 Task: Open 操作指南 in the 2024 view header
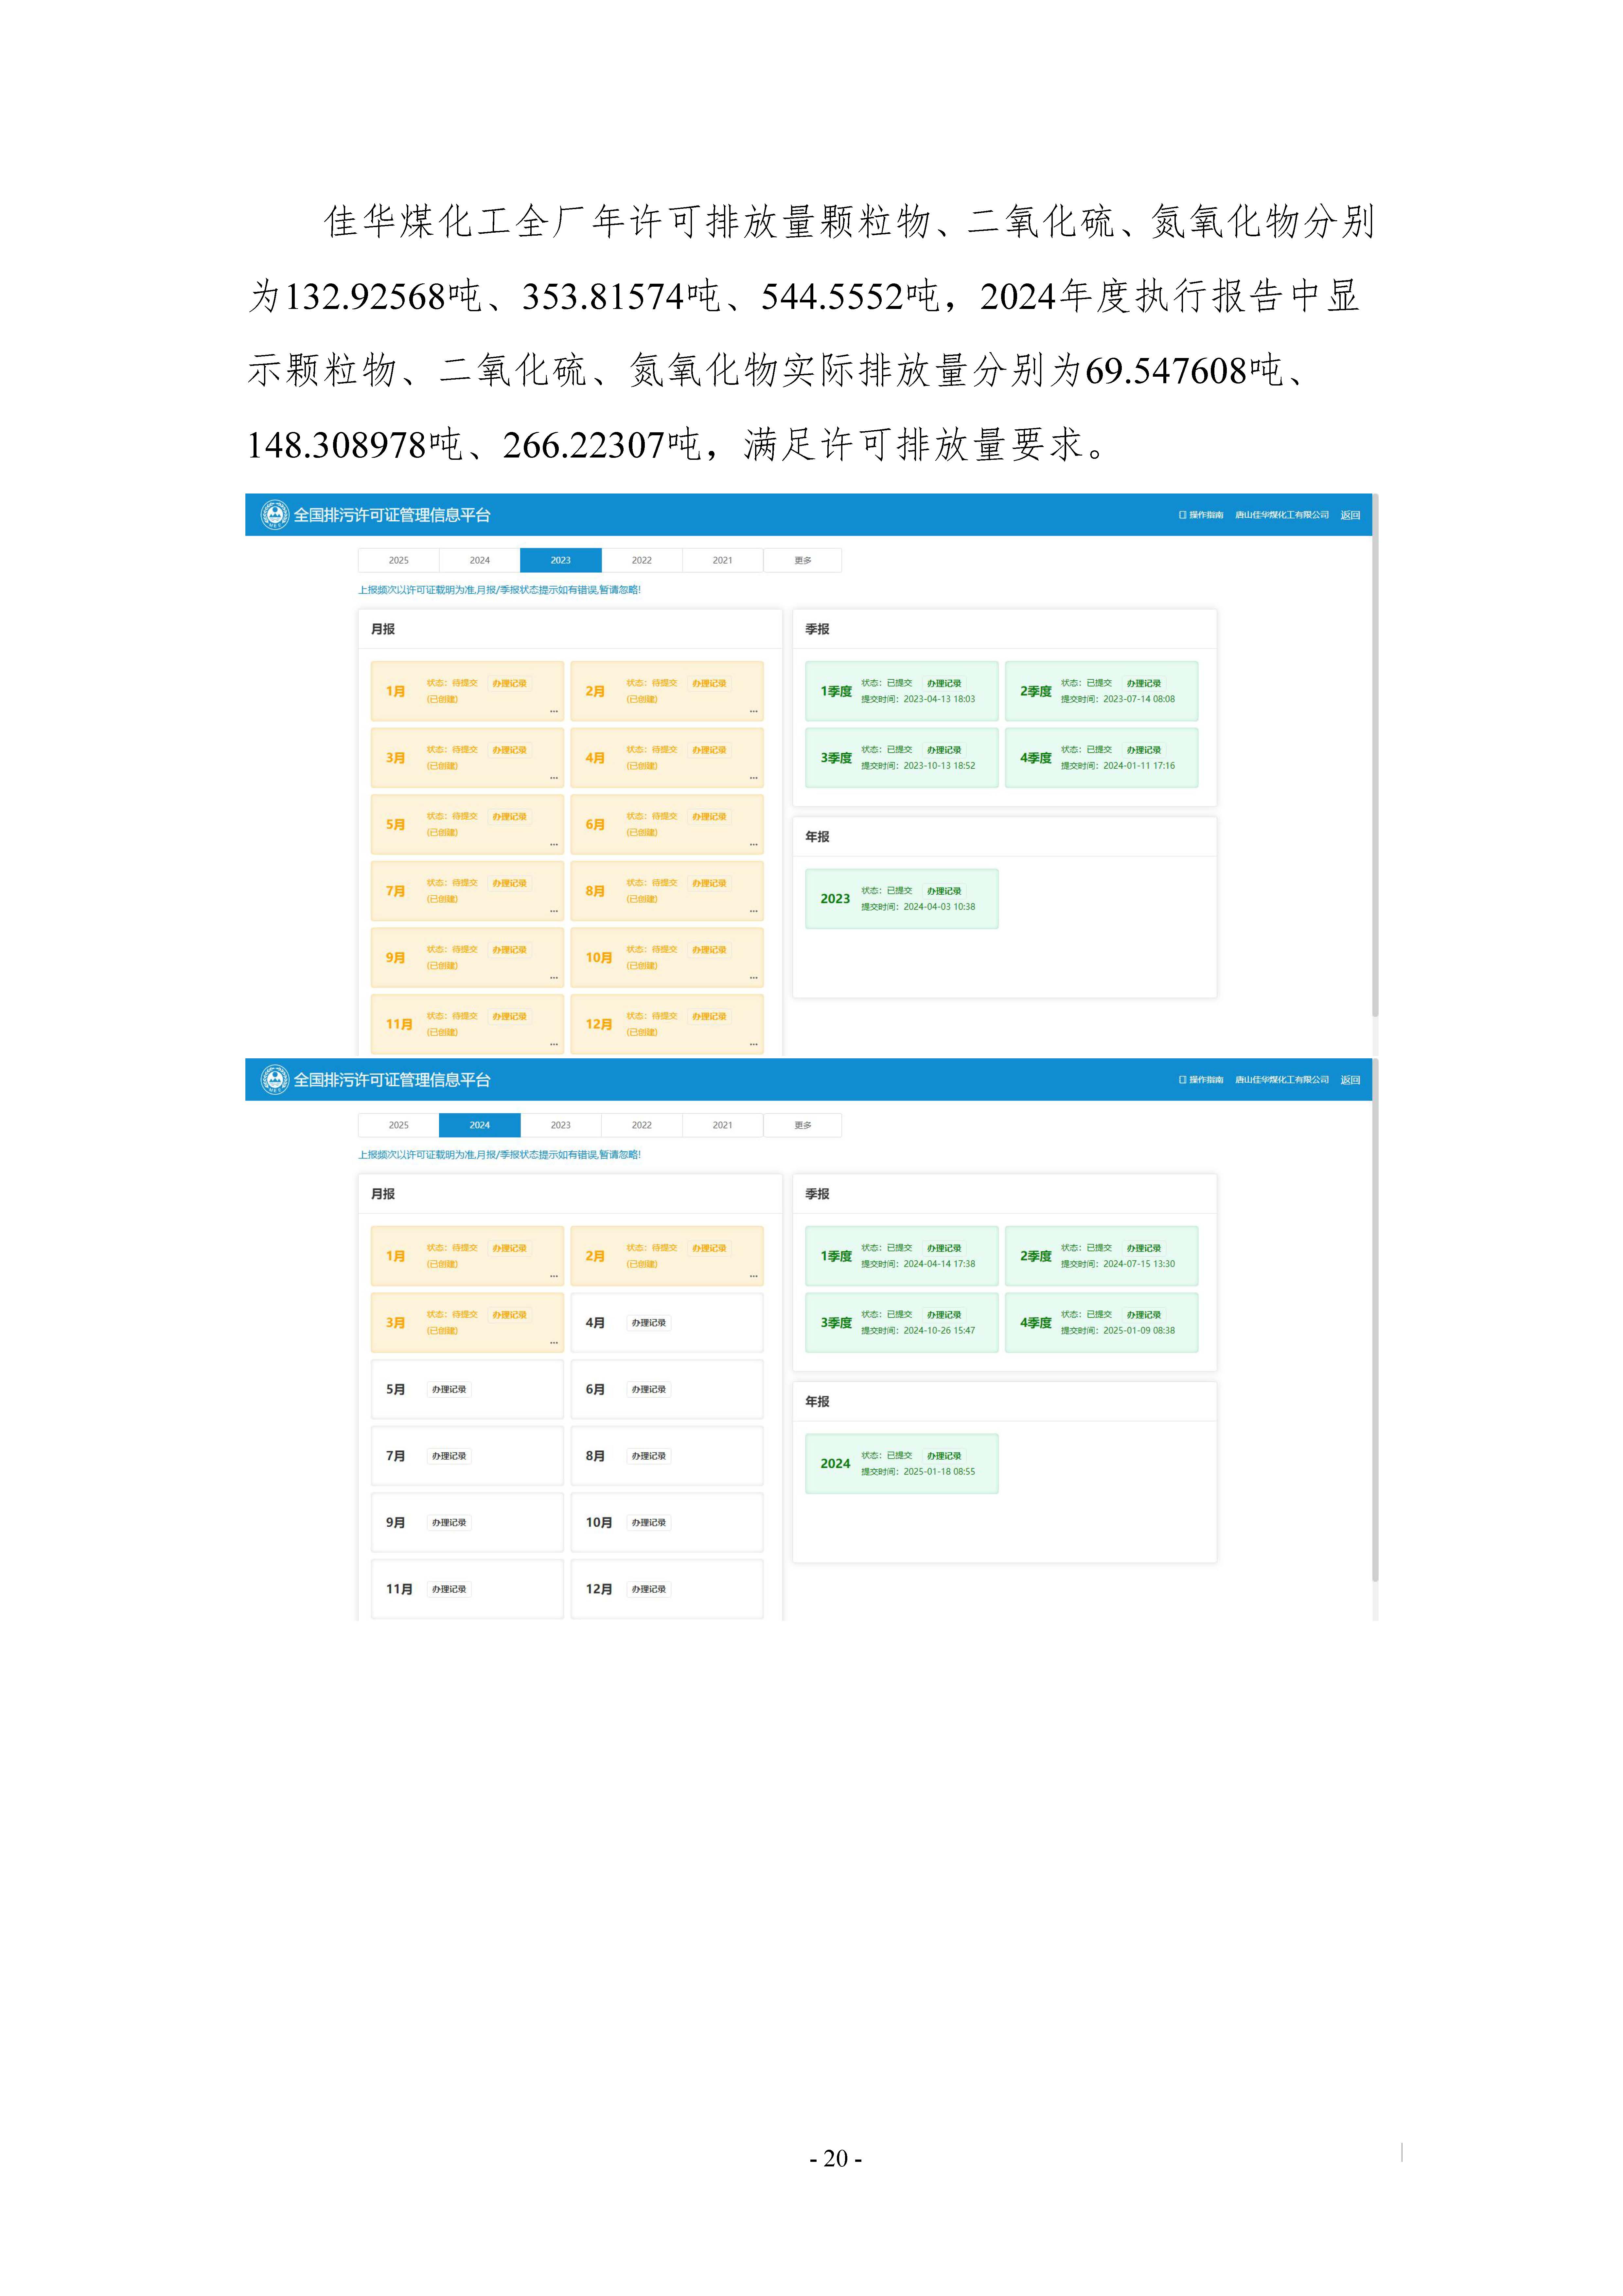click(x=1201, y=1080)
